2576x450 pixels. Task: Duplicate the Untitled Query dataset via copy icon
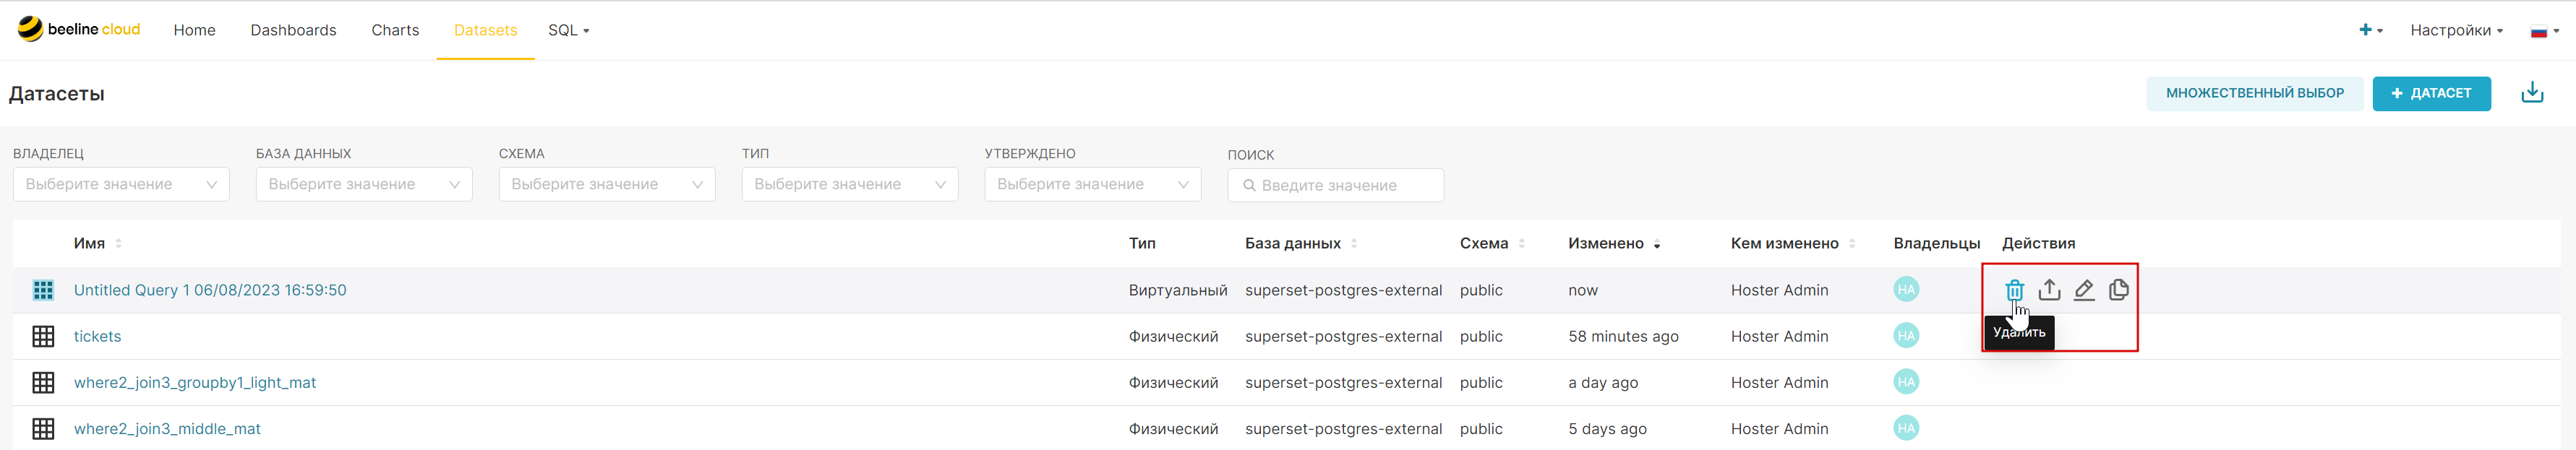coord(2118,290)
